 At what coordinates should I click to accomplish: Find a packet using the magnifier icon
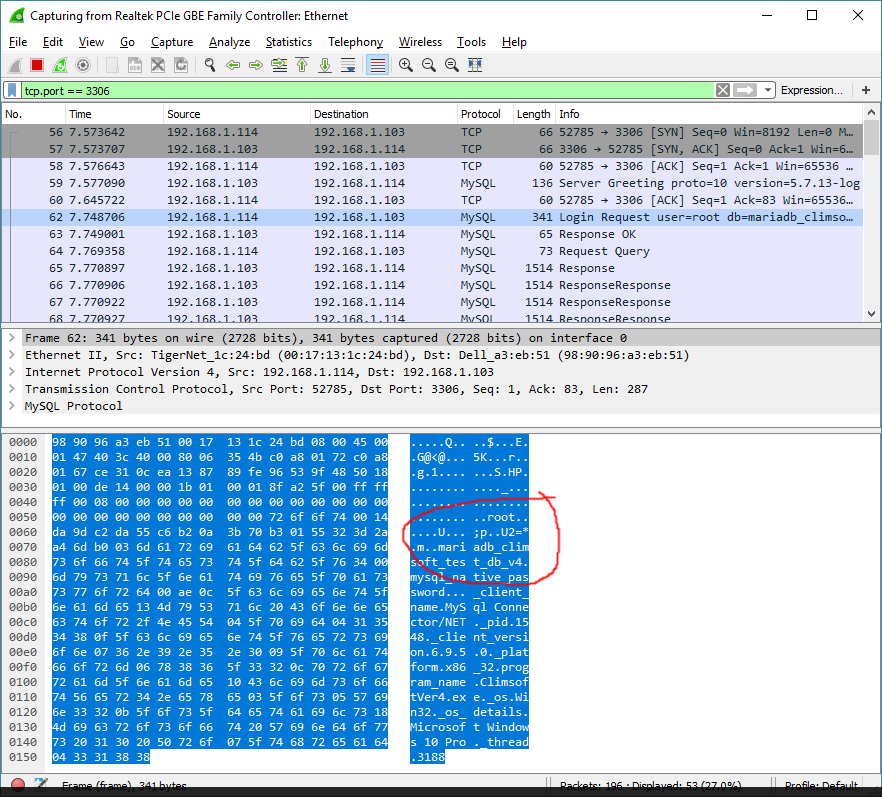[209, 64]
